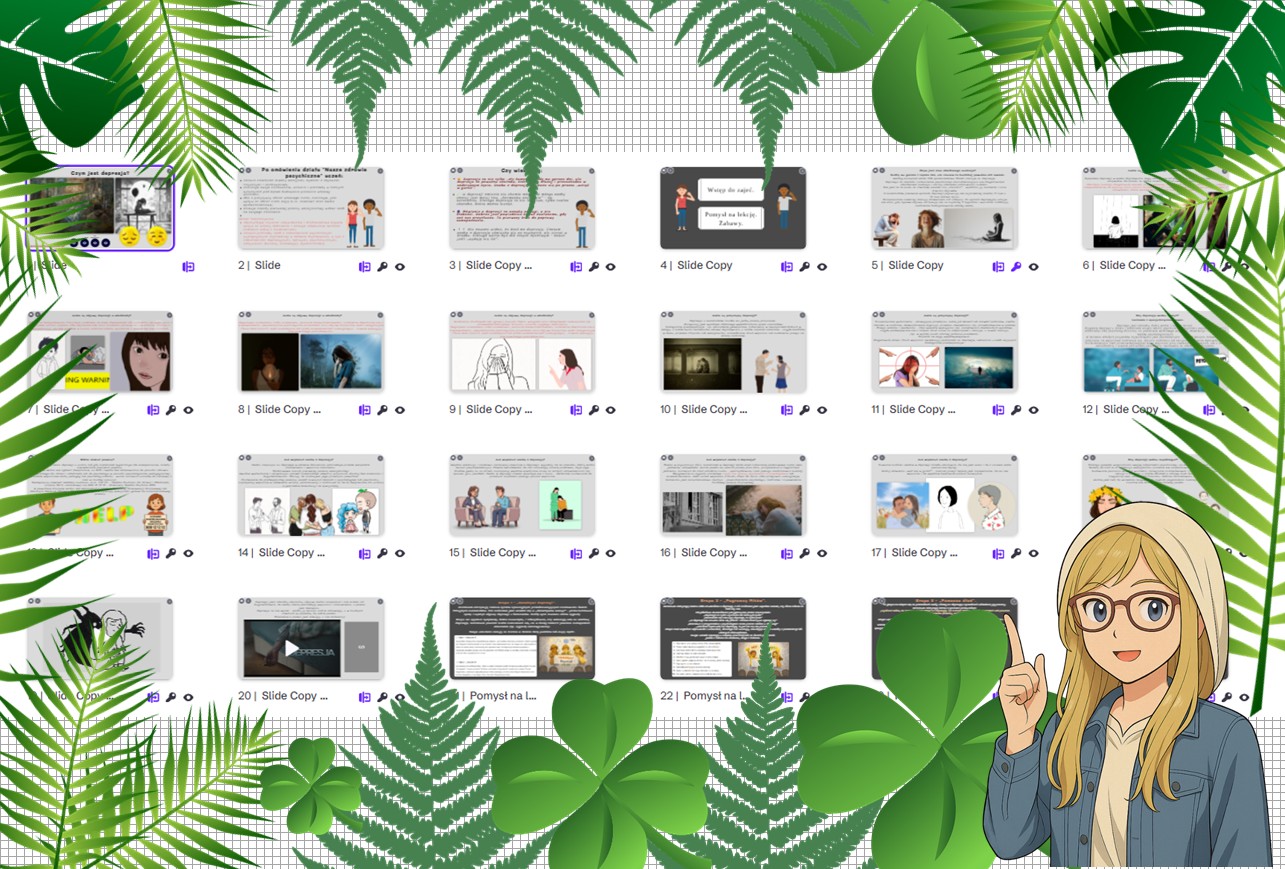This screenshot has width=1285, height=869.
Task: Click the purple navigation icon for slide 11
Action: coord(999,410)
